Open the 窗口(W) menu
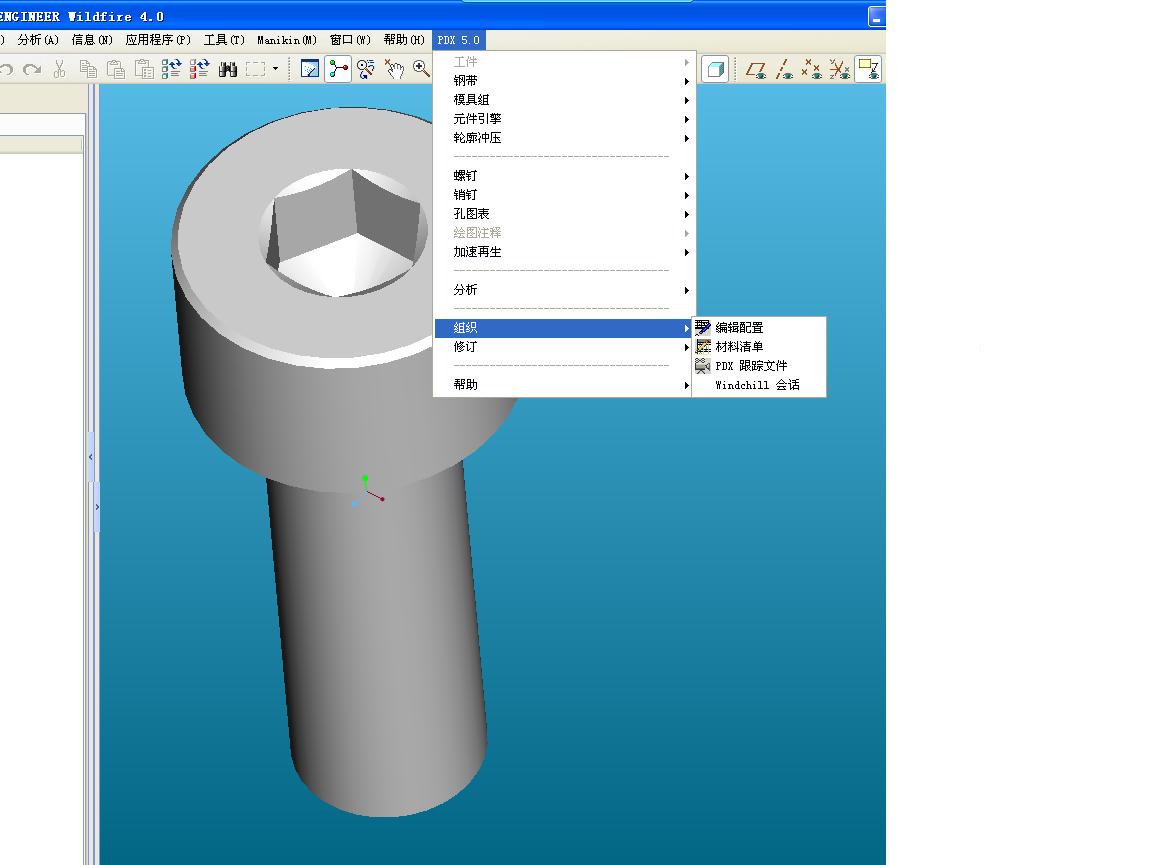 351,40
